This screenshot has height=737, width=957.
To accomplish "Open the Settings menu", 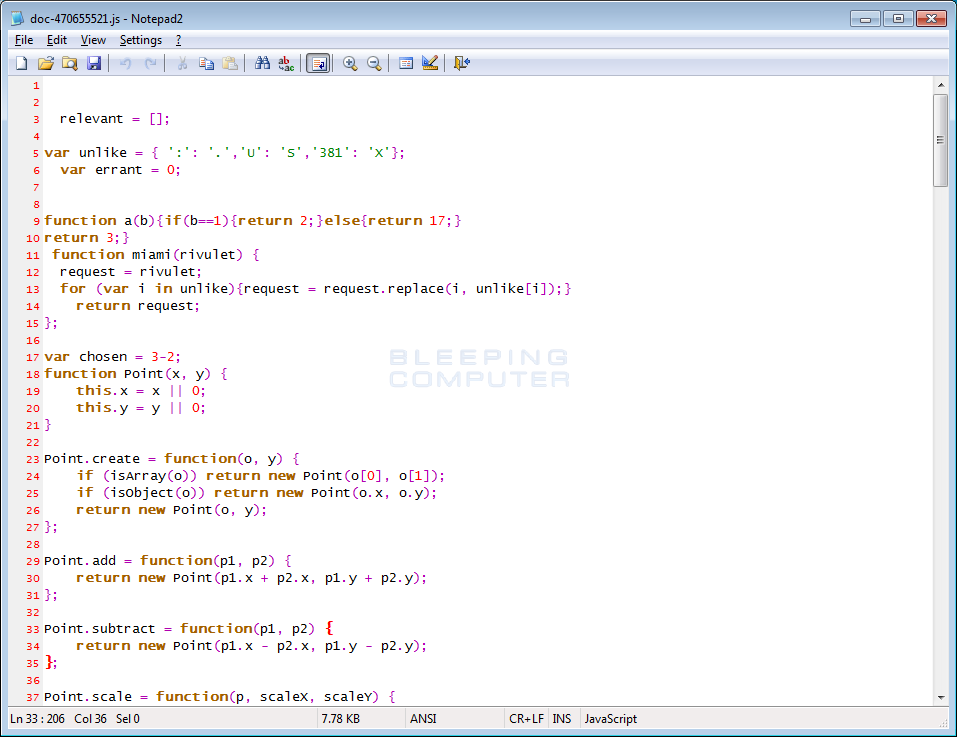I will point(140,40).
